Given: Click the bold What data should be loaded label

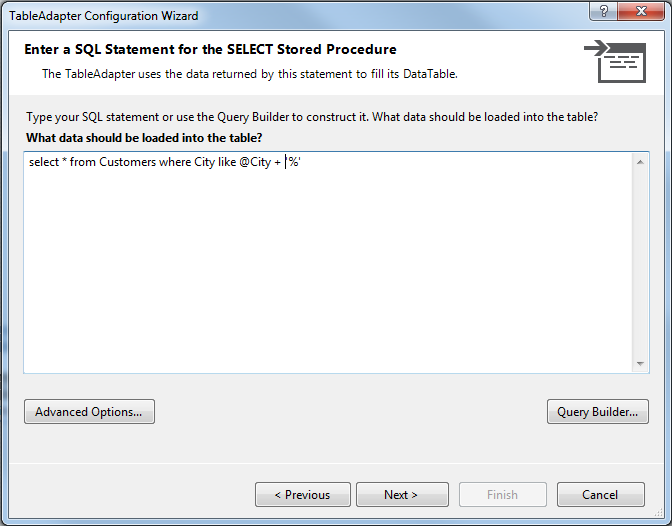Looking at the screenshot, I should pyautogui.click(x=144, y=138).
